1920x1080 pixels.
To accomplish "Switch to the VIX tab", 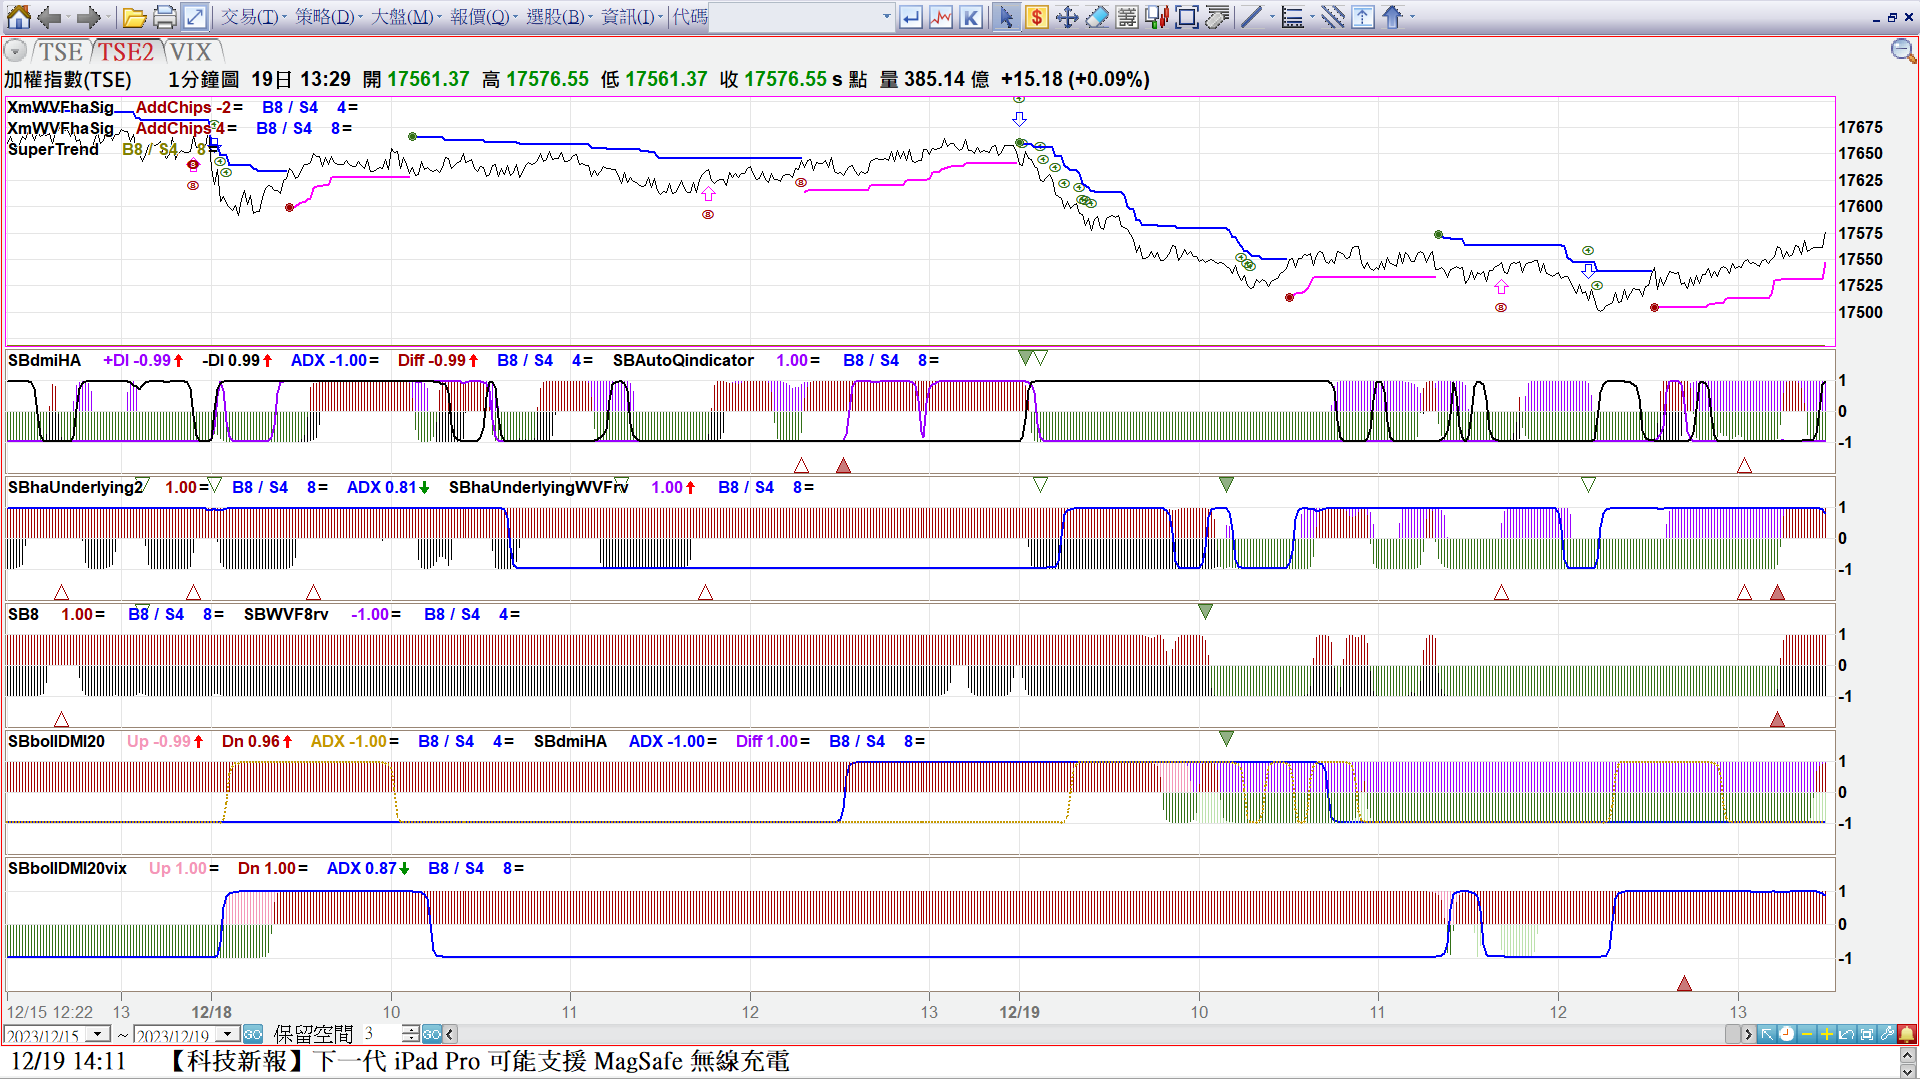I will click(x=190, y=52).
